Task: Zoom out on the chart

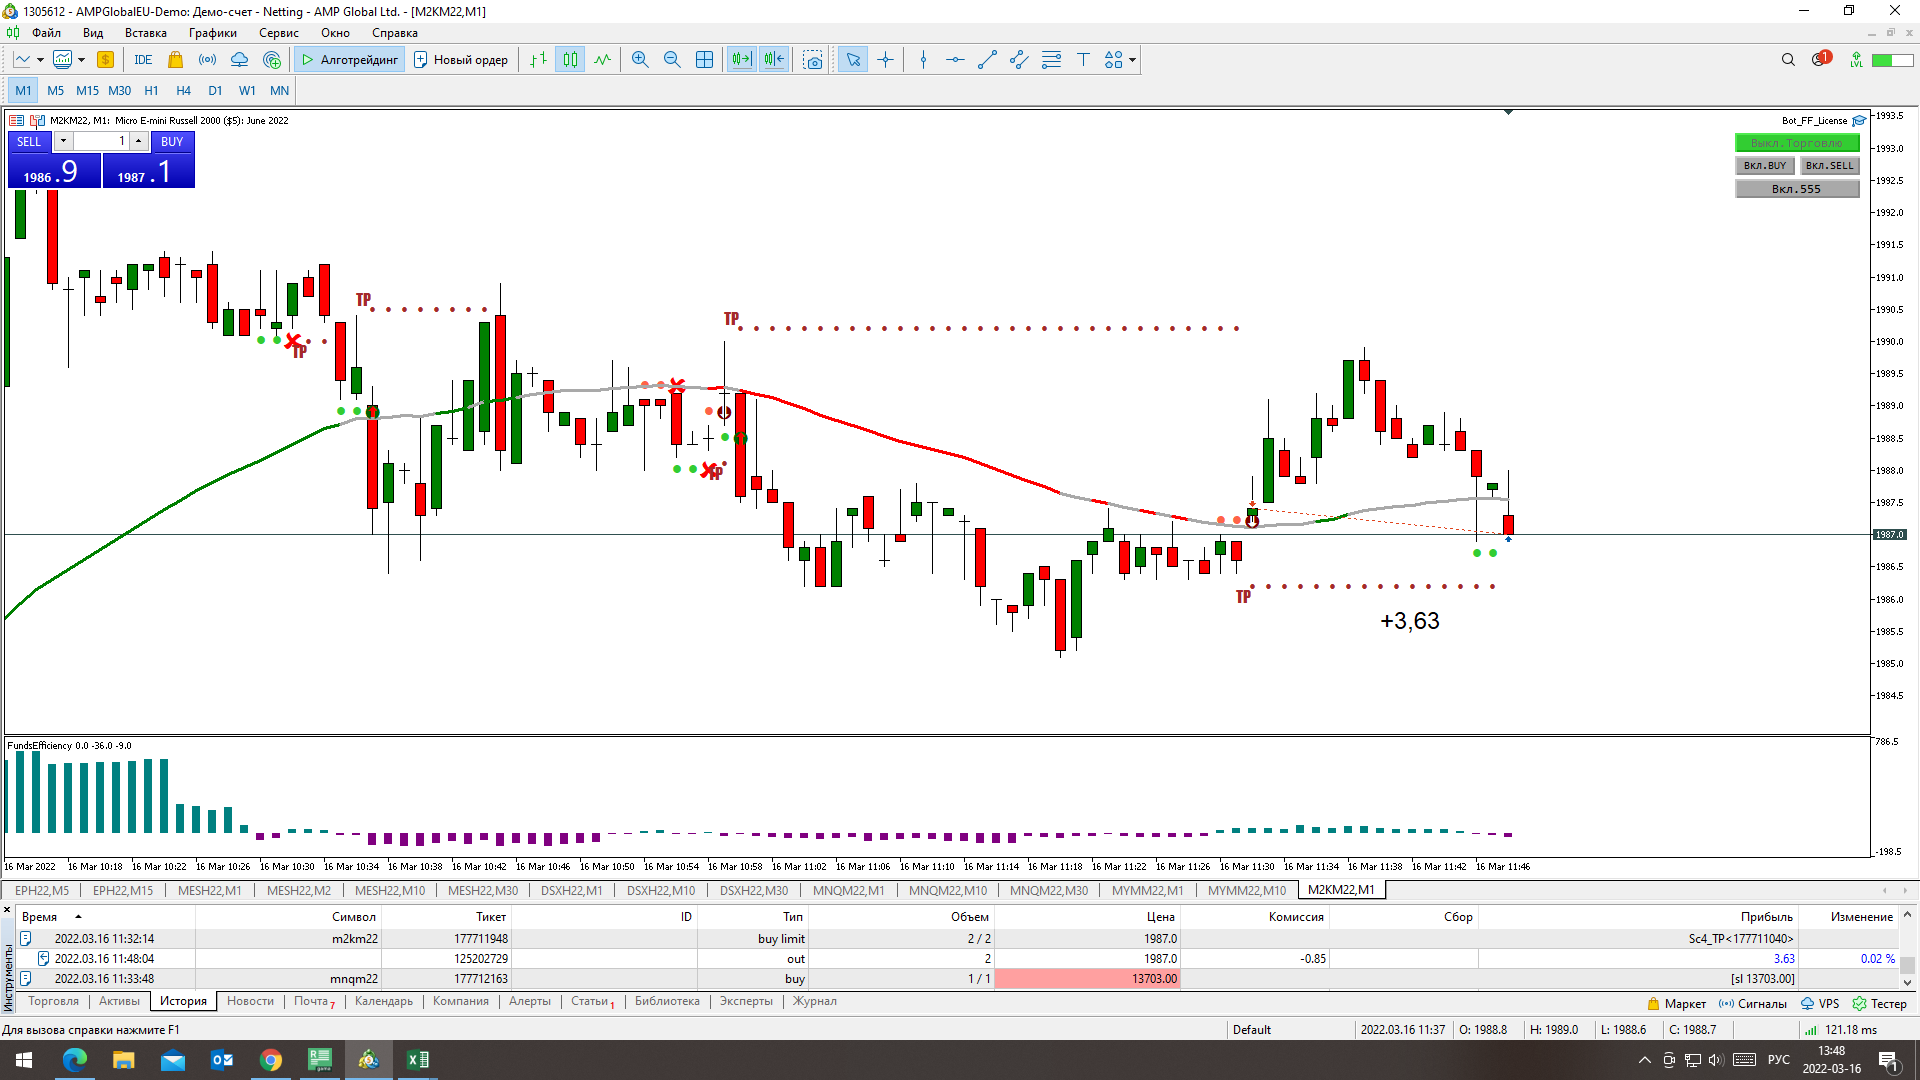Action: [x=672, y=60]
